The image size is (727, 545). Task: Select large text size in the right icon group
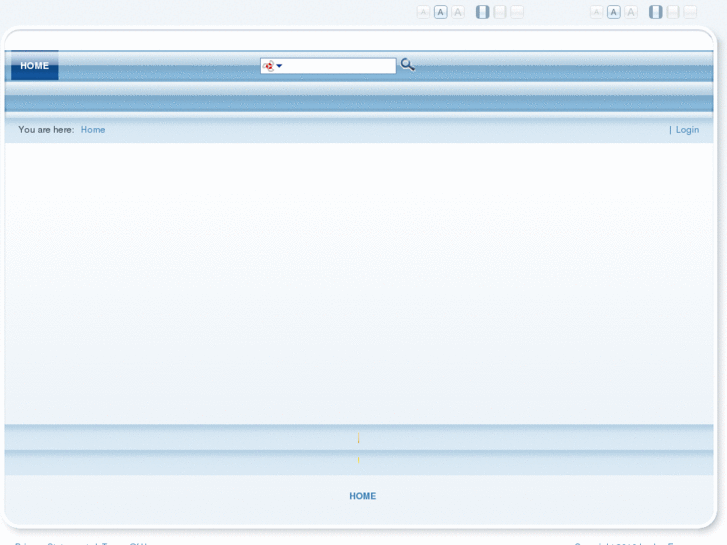point(631,12)
